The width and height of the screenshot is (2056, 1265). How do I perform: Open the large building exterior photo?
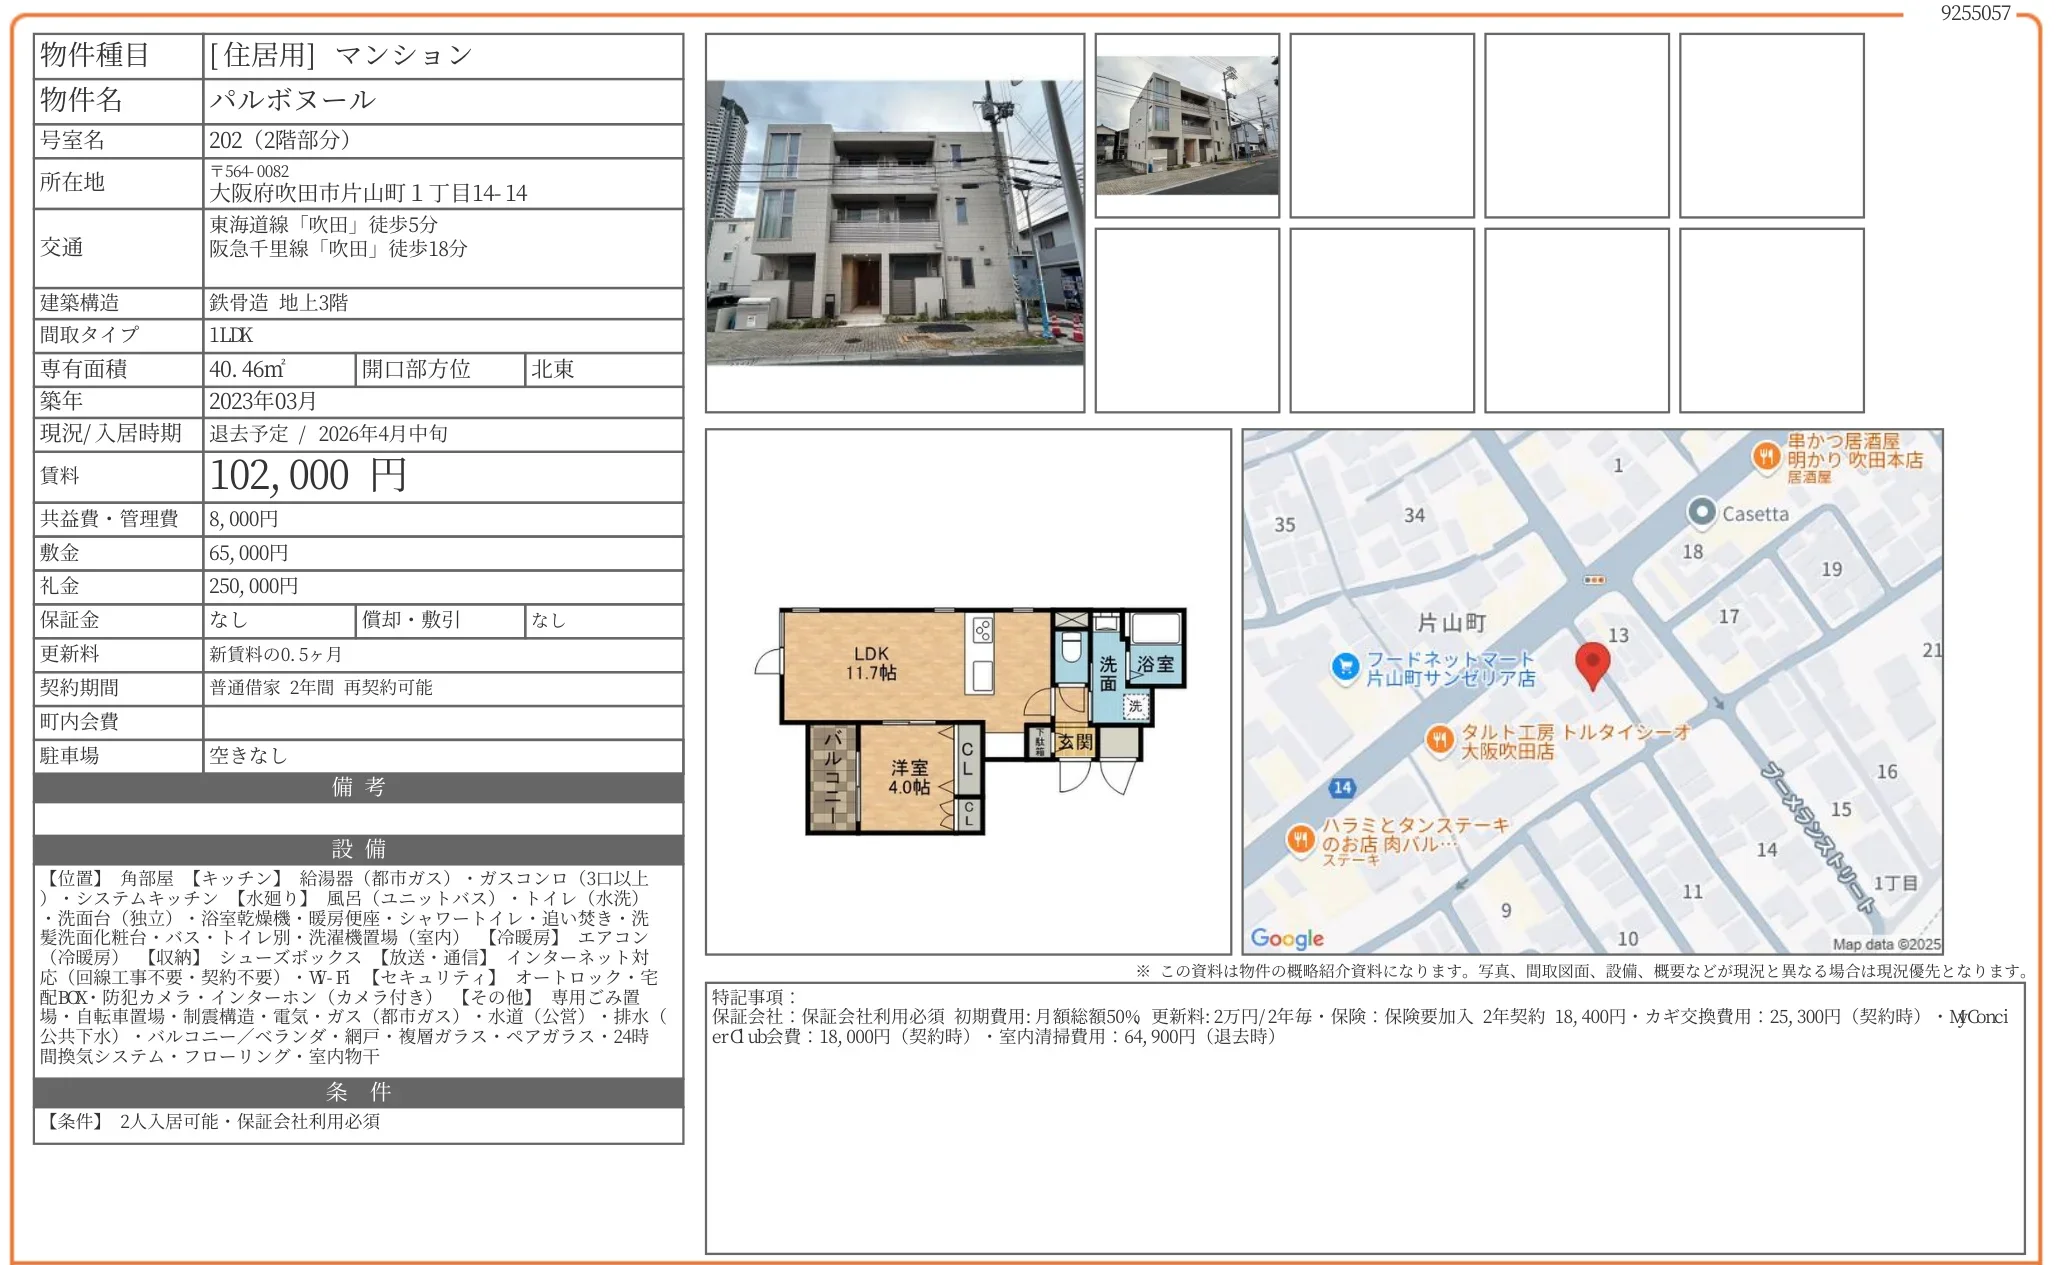[894, 222]
